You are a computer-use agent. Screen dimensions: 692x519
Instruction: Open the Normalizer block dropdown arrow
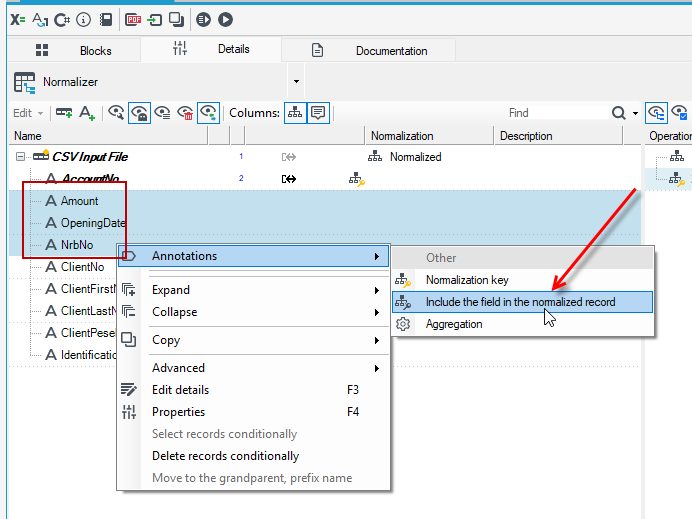(296, 81)
